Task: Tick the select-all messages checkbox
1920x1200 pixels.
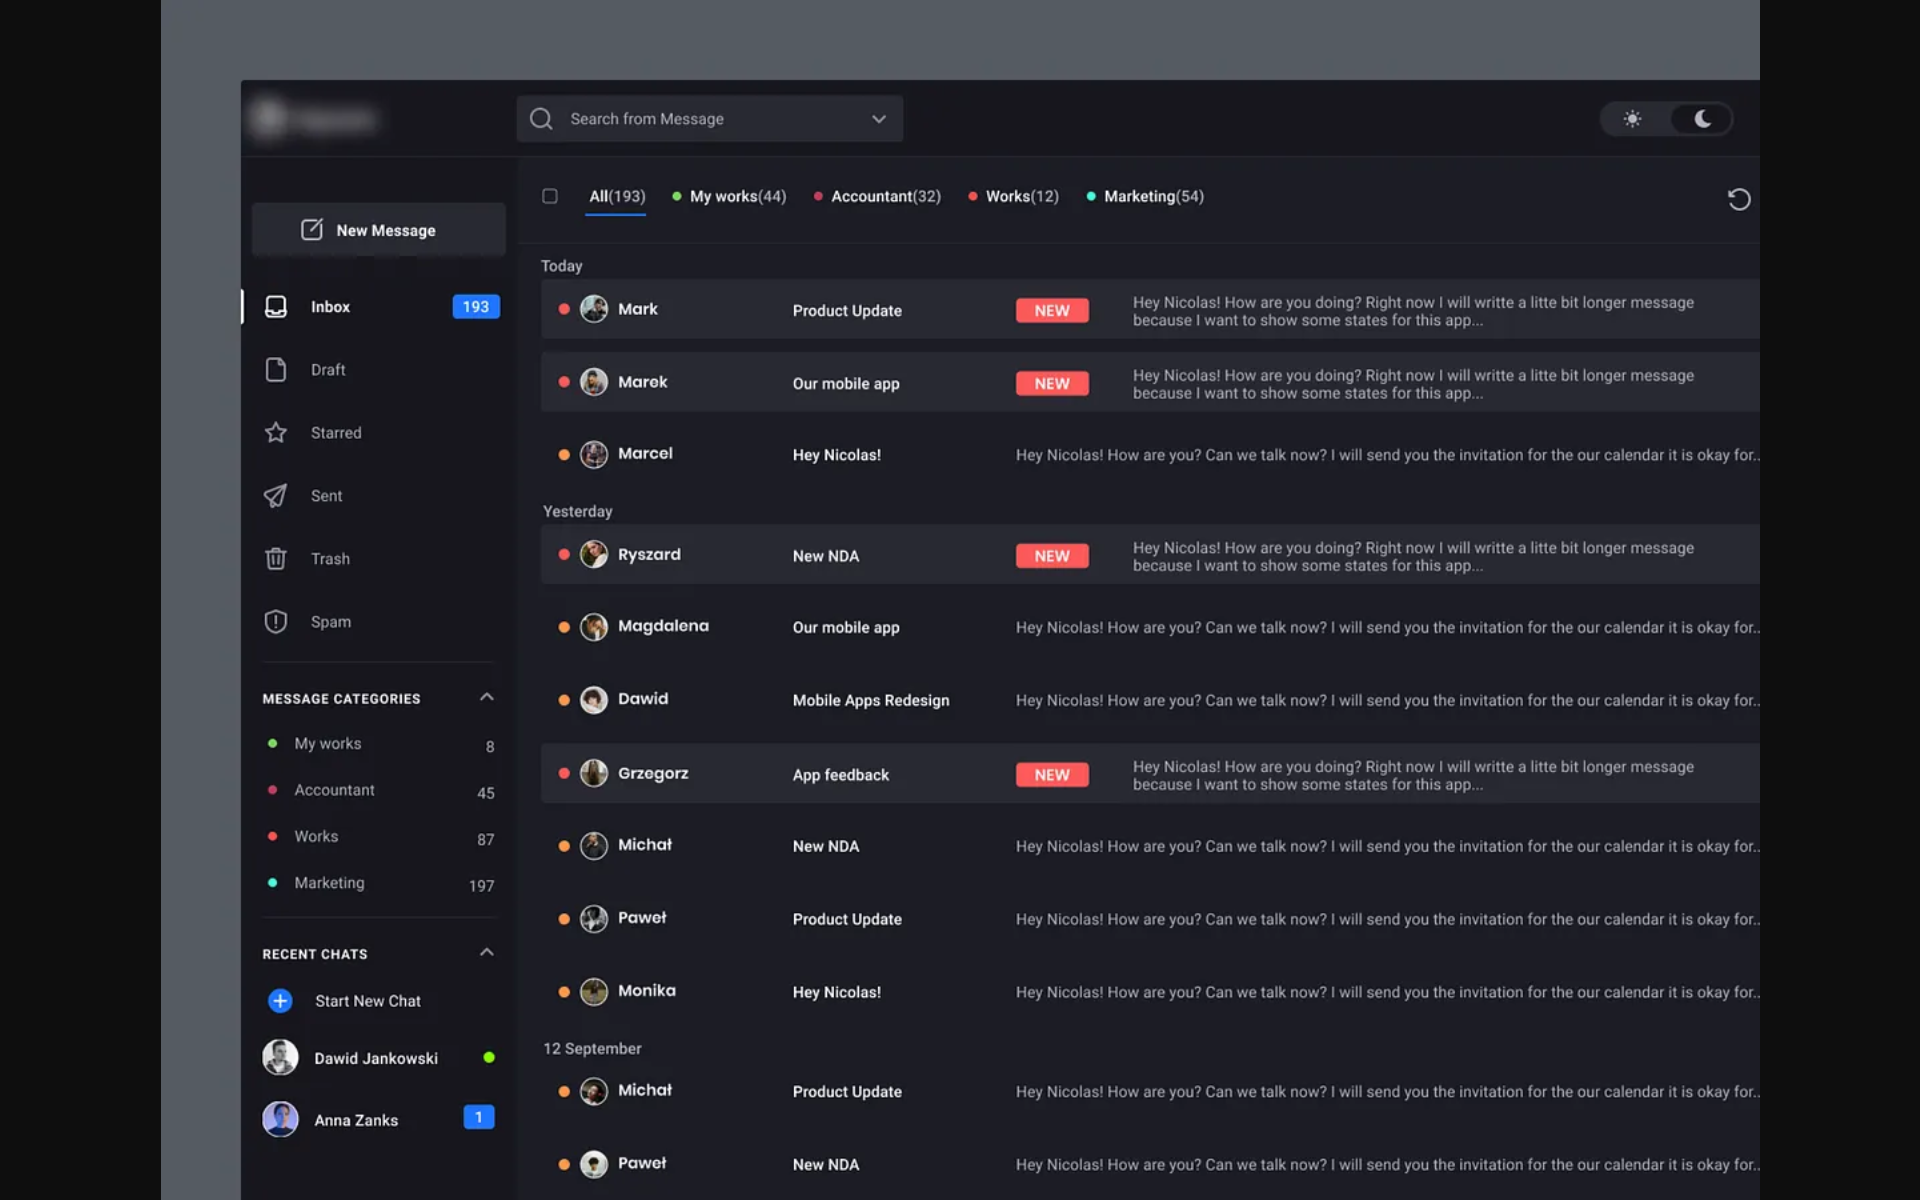Action: pyautogui.click(x=550, y=196)
